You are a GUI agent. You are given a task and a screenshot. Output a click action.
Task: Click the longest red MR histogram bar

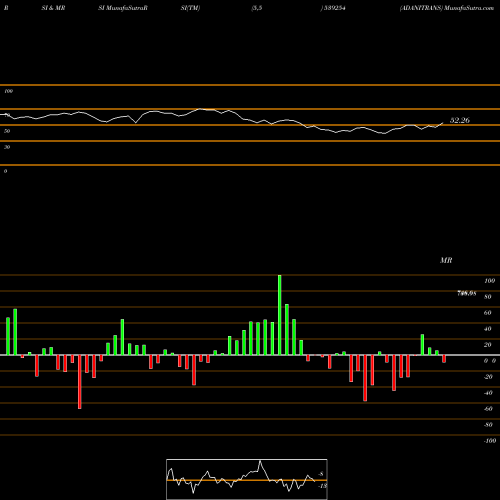tap(80, 382)
